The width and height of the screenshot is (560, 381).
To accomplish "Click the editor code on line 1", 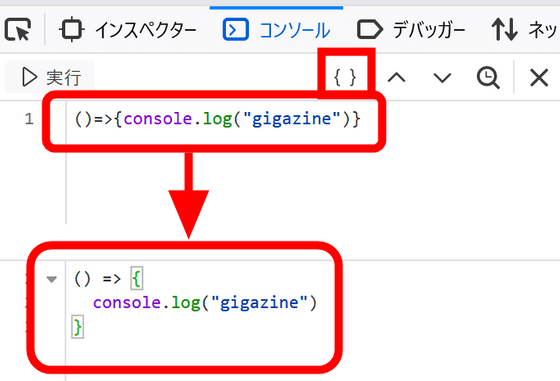I will [x=218, y=119].
